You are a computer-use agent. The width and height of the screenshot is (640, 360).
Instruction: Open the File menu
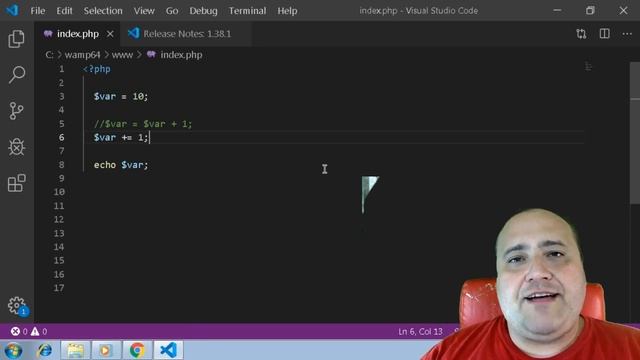38,11
